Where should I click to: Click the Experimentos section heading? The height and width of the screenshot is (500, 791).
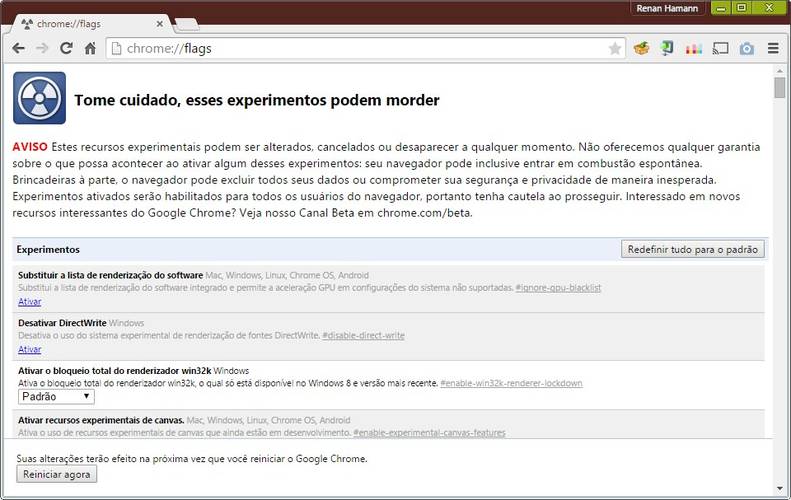(x=48, y=249)
